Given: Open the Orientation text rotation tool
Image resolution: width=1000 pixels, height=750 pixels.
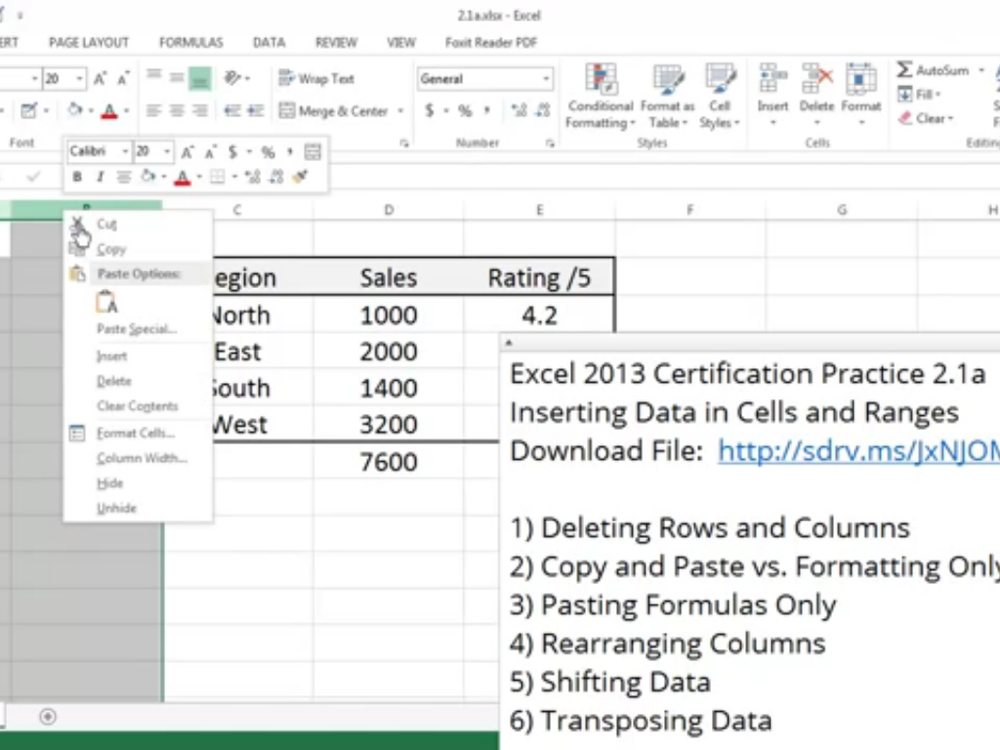Looking at the screenshot, I should point(232,78).
